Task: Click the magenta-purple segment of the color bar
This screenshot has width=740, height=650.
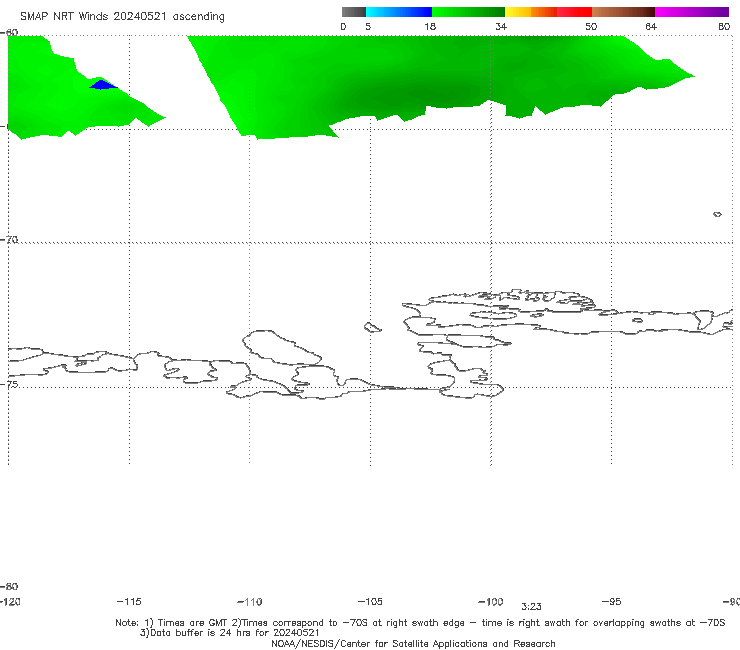Action: click(x=692, y=12)
